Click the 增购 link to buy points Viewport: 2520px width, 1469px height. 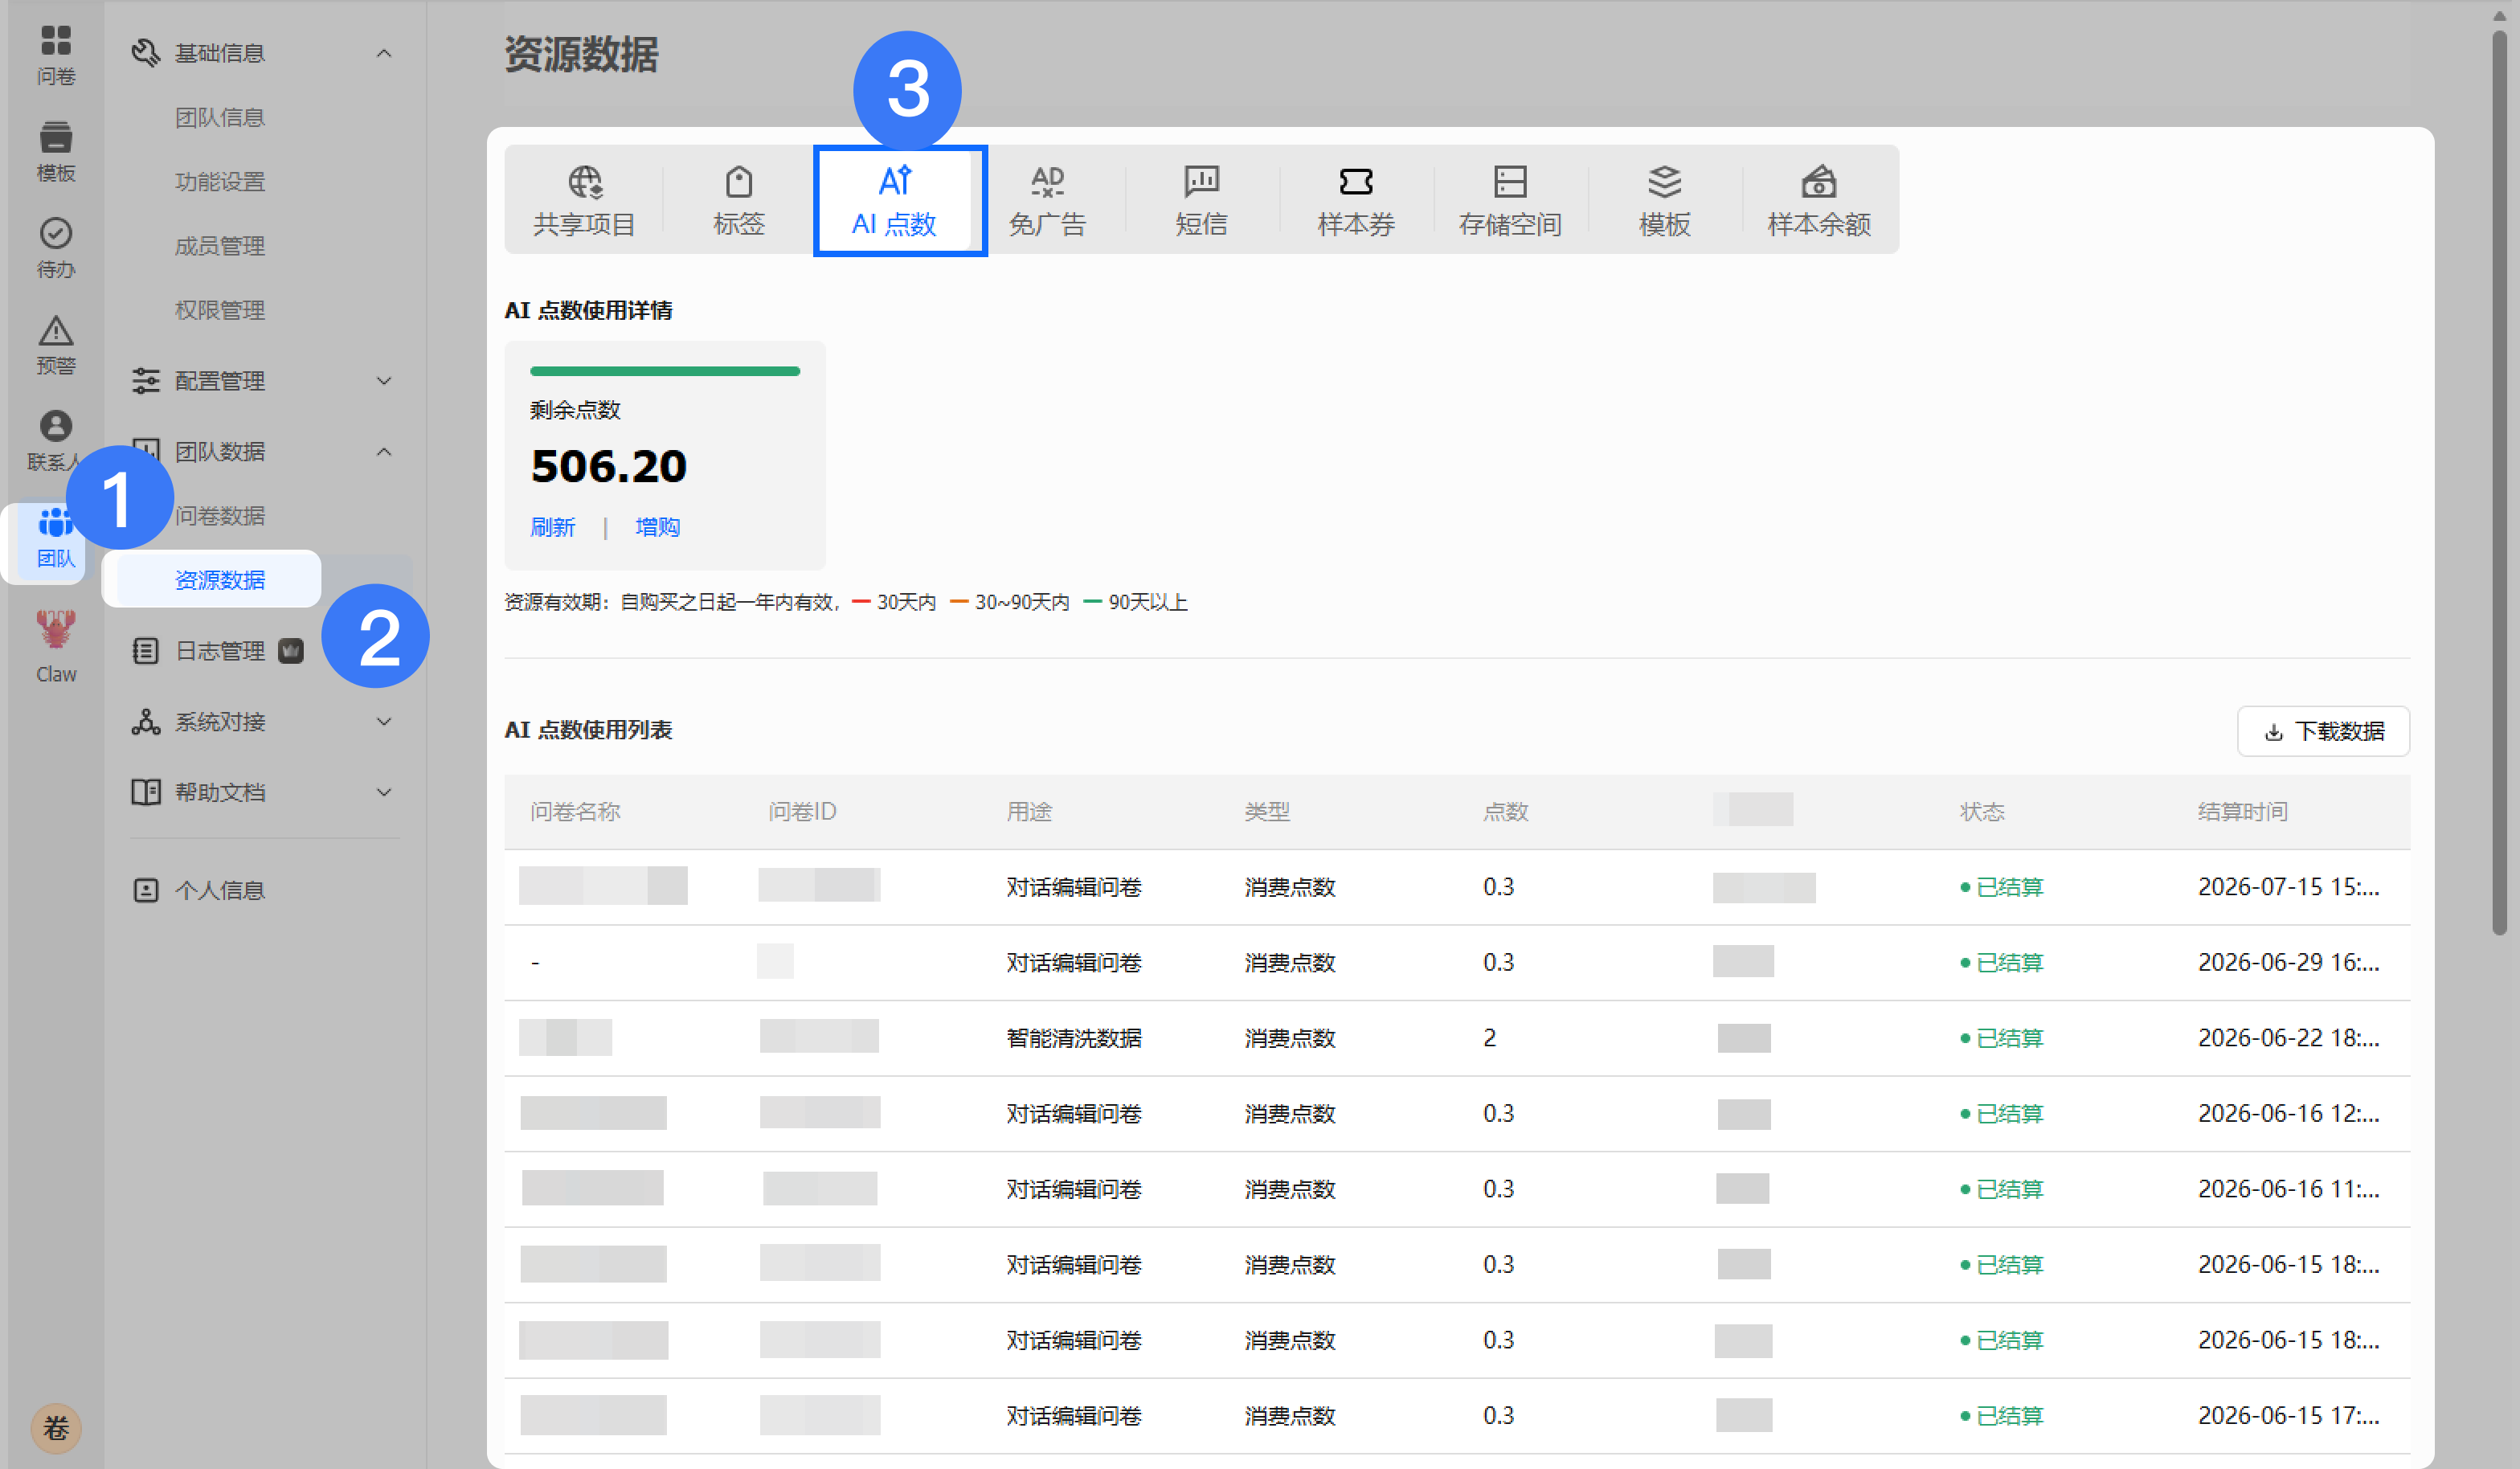[658, 527]
